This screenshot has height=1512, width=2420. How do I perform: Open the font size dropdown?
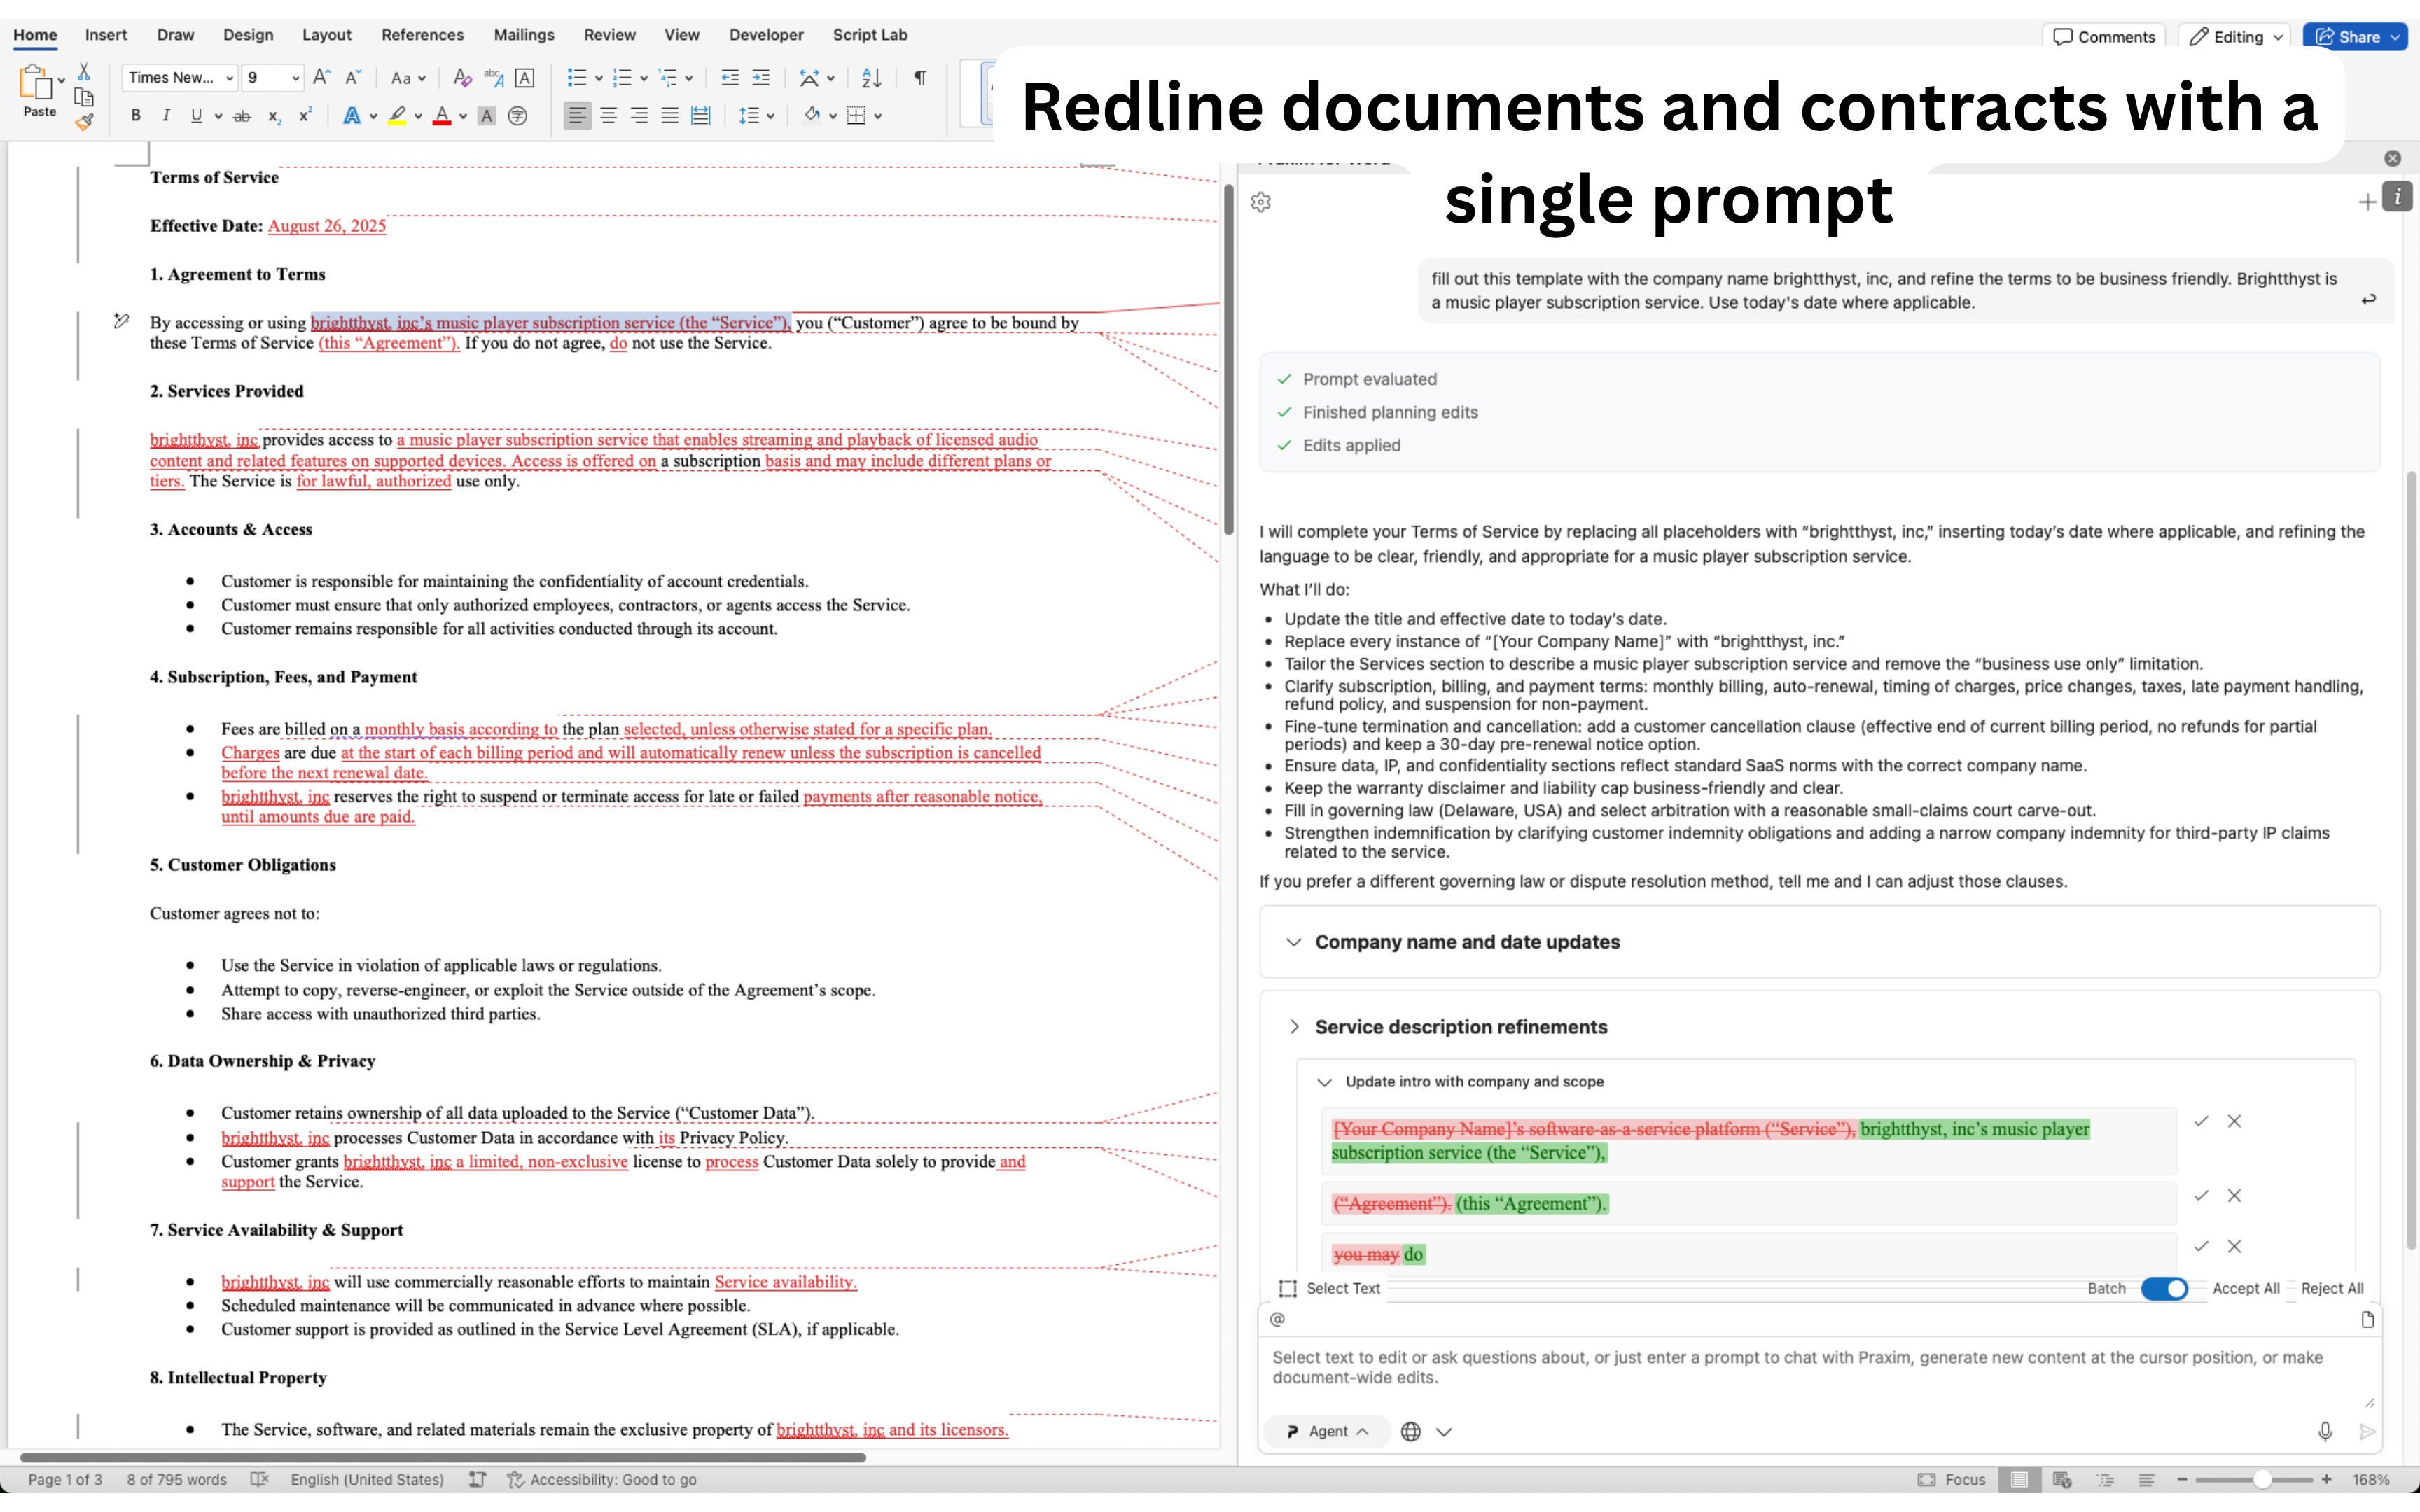pos(295,78)
